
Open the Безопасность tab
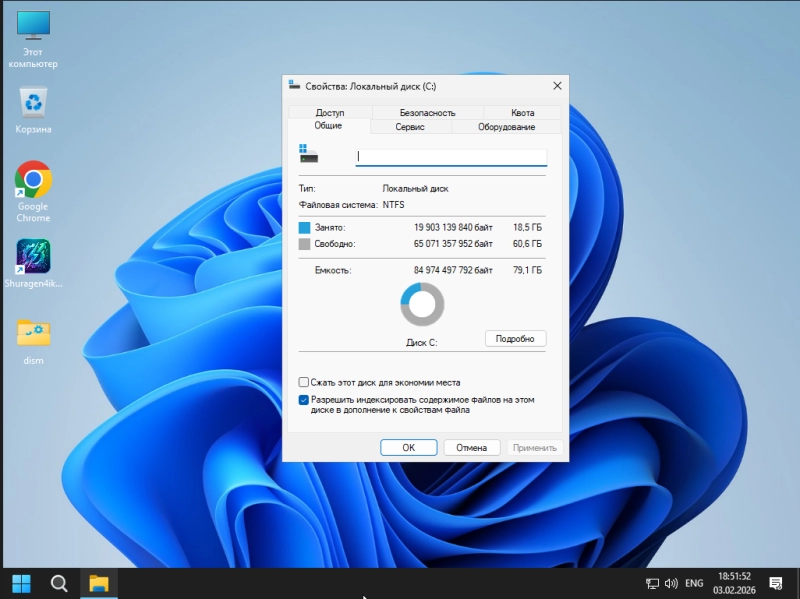(x=427, y=113)
